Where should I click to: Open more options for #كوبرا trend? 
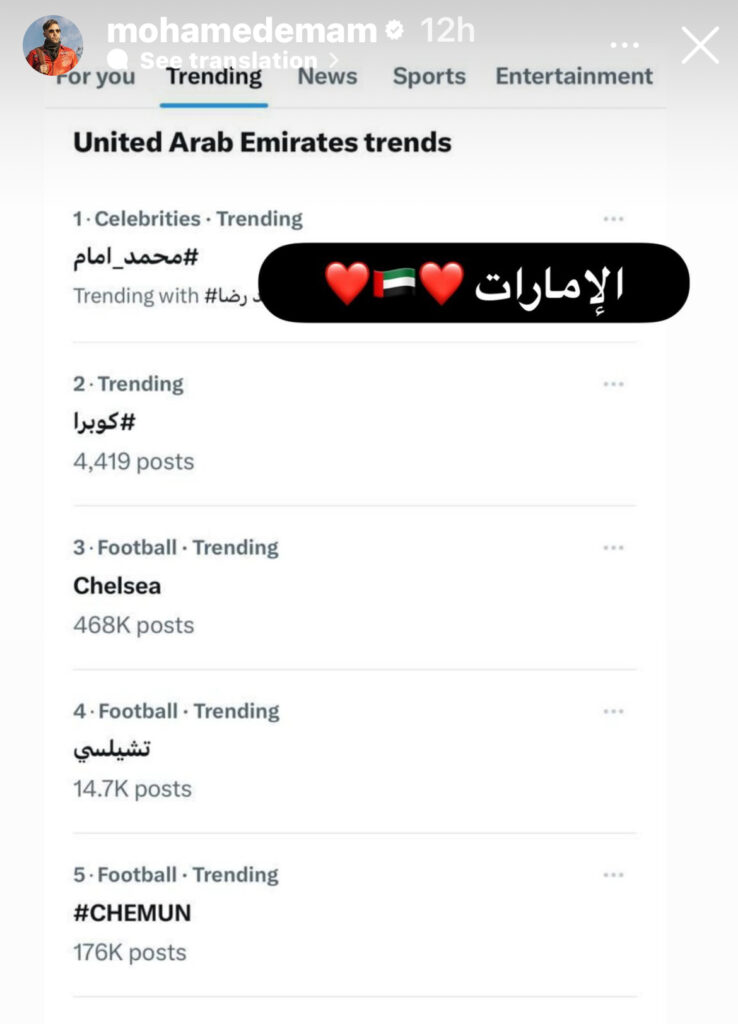click(613, 384)
